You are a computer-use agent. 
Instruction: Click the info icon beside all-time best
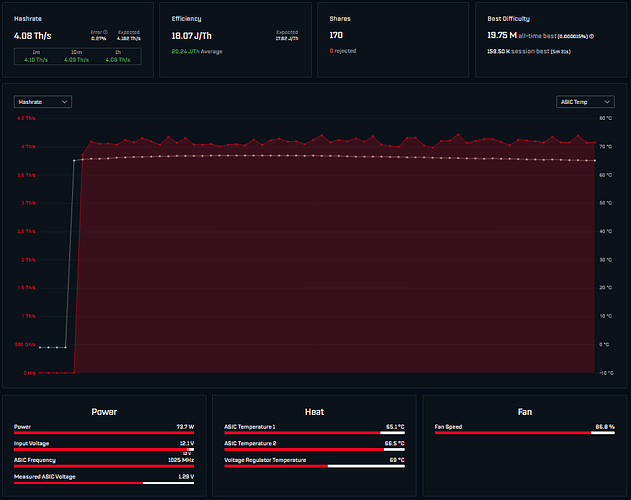592,36
